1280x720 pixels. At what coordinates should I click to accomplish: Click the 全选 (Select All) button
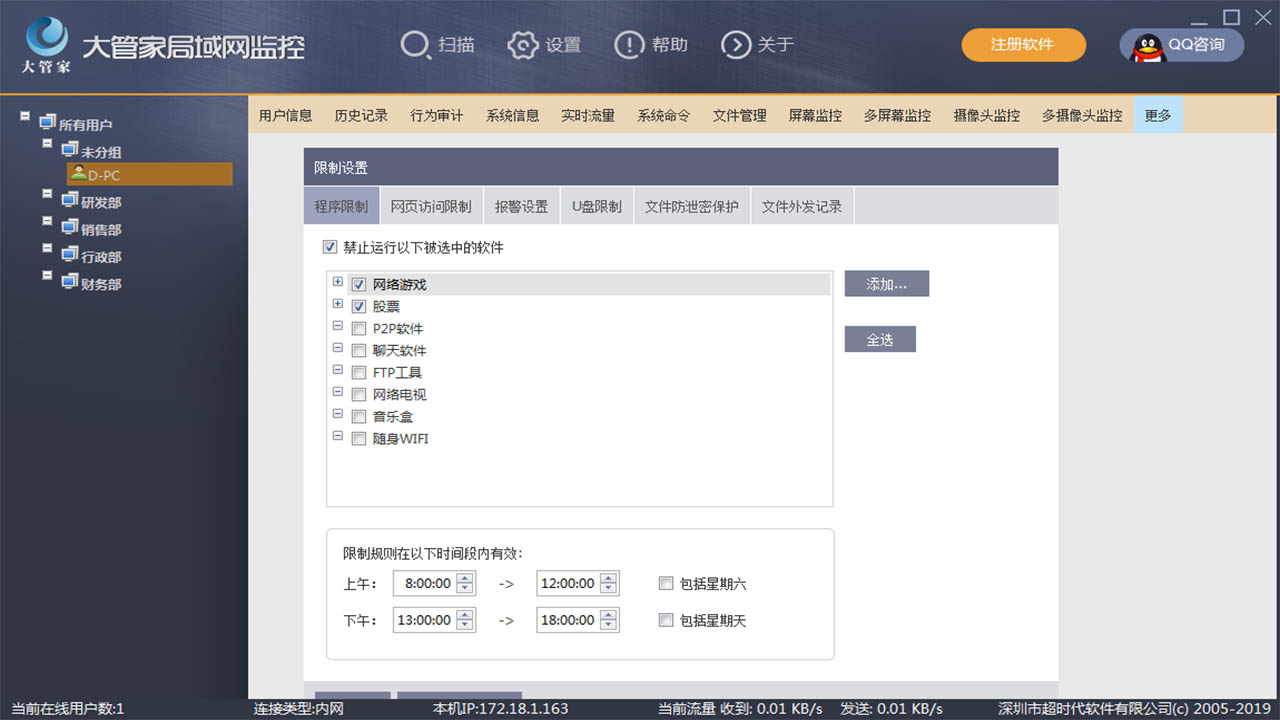pos(880,339)
